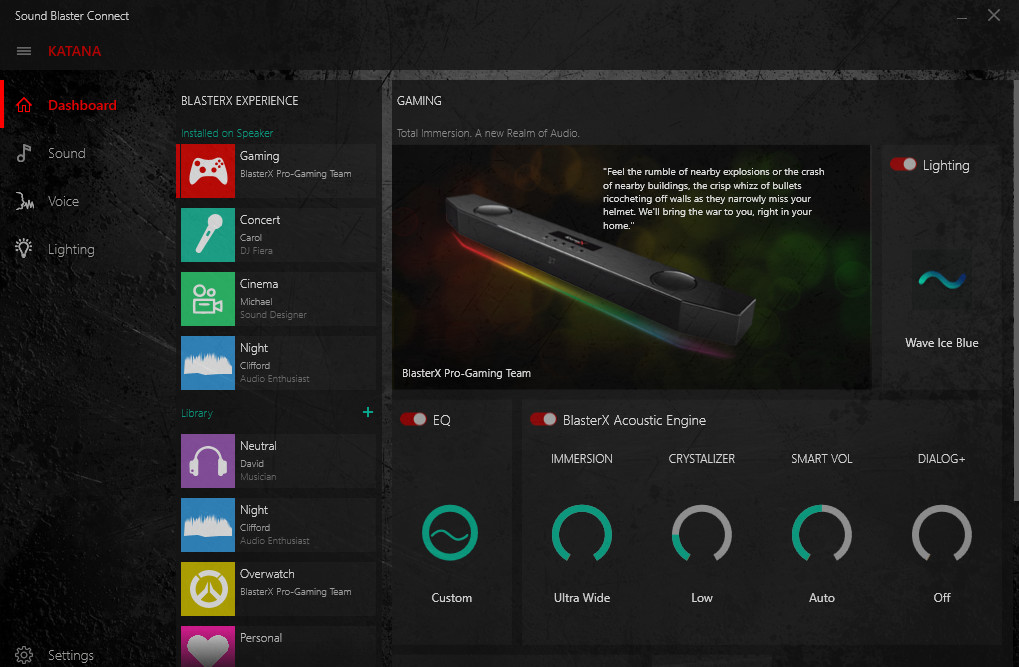Screen dimensions: 1019x667
Task: Adjust the Smart Vol dial set to Auto
Action: pyautogui.click(x=821, y=533)
